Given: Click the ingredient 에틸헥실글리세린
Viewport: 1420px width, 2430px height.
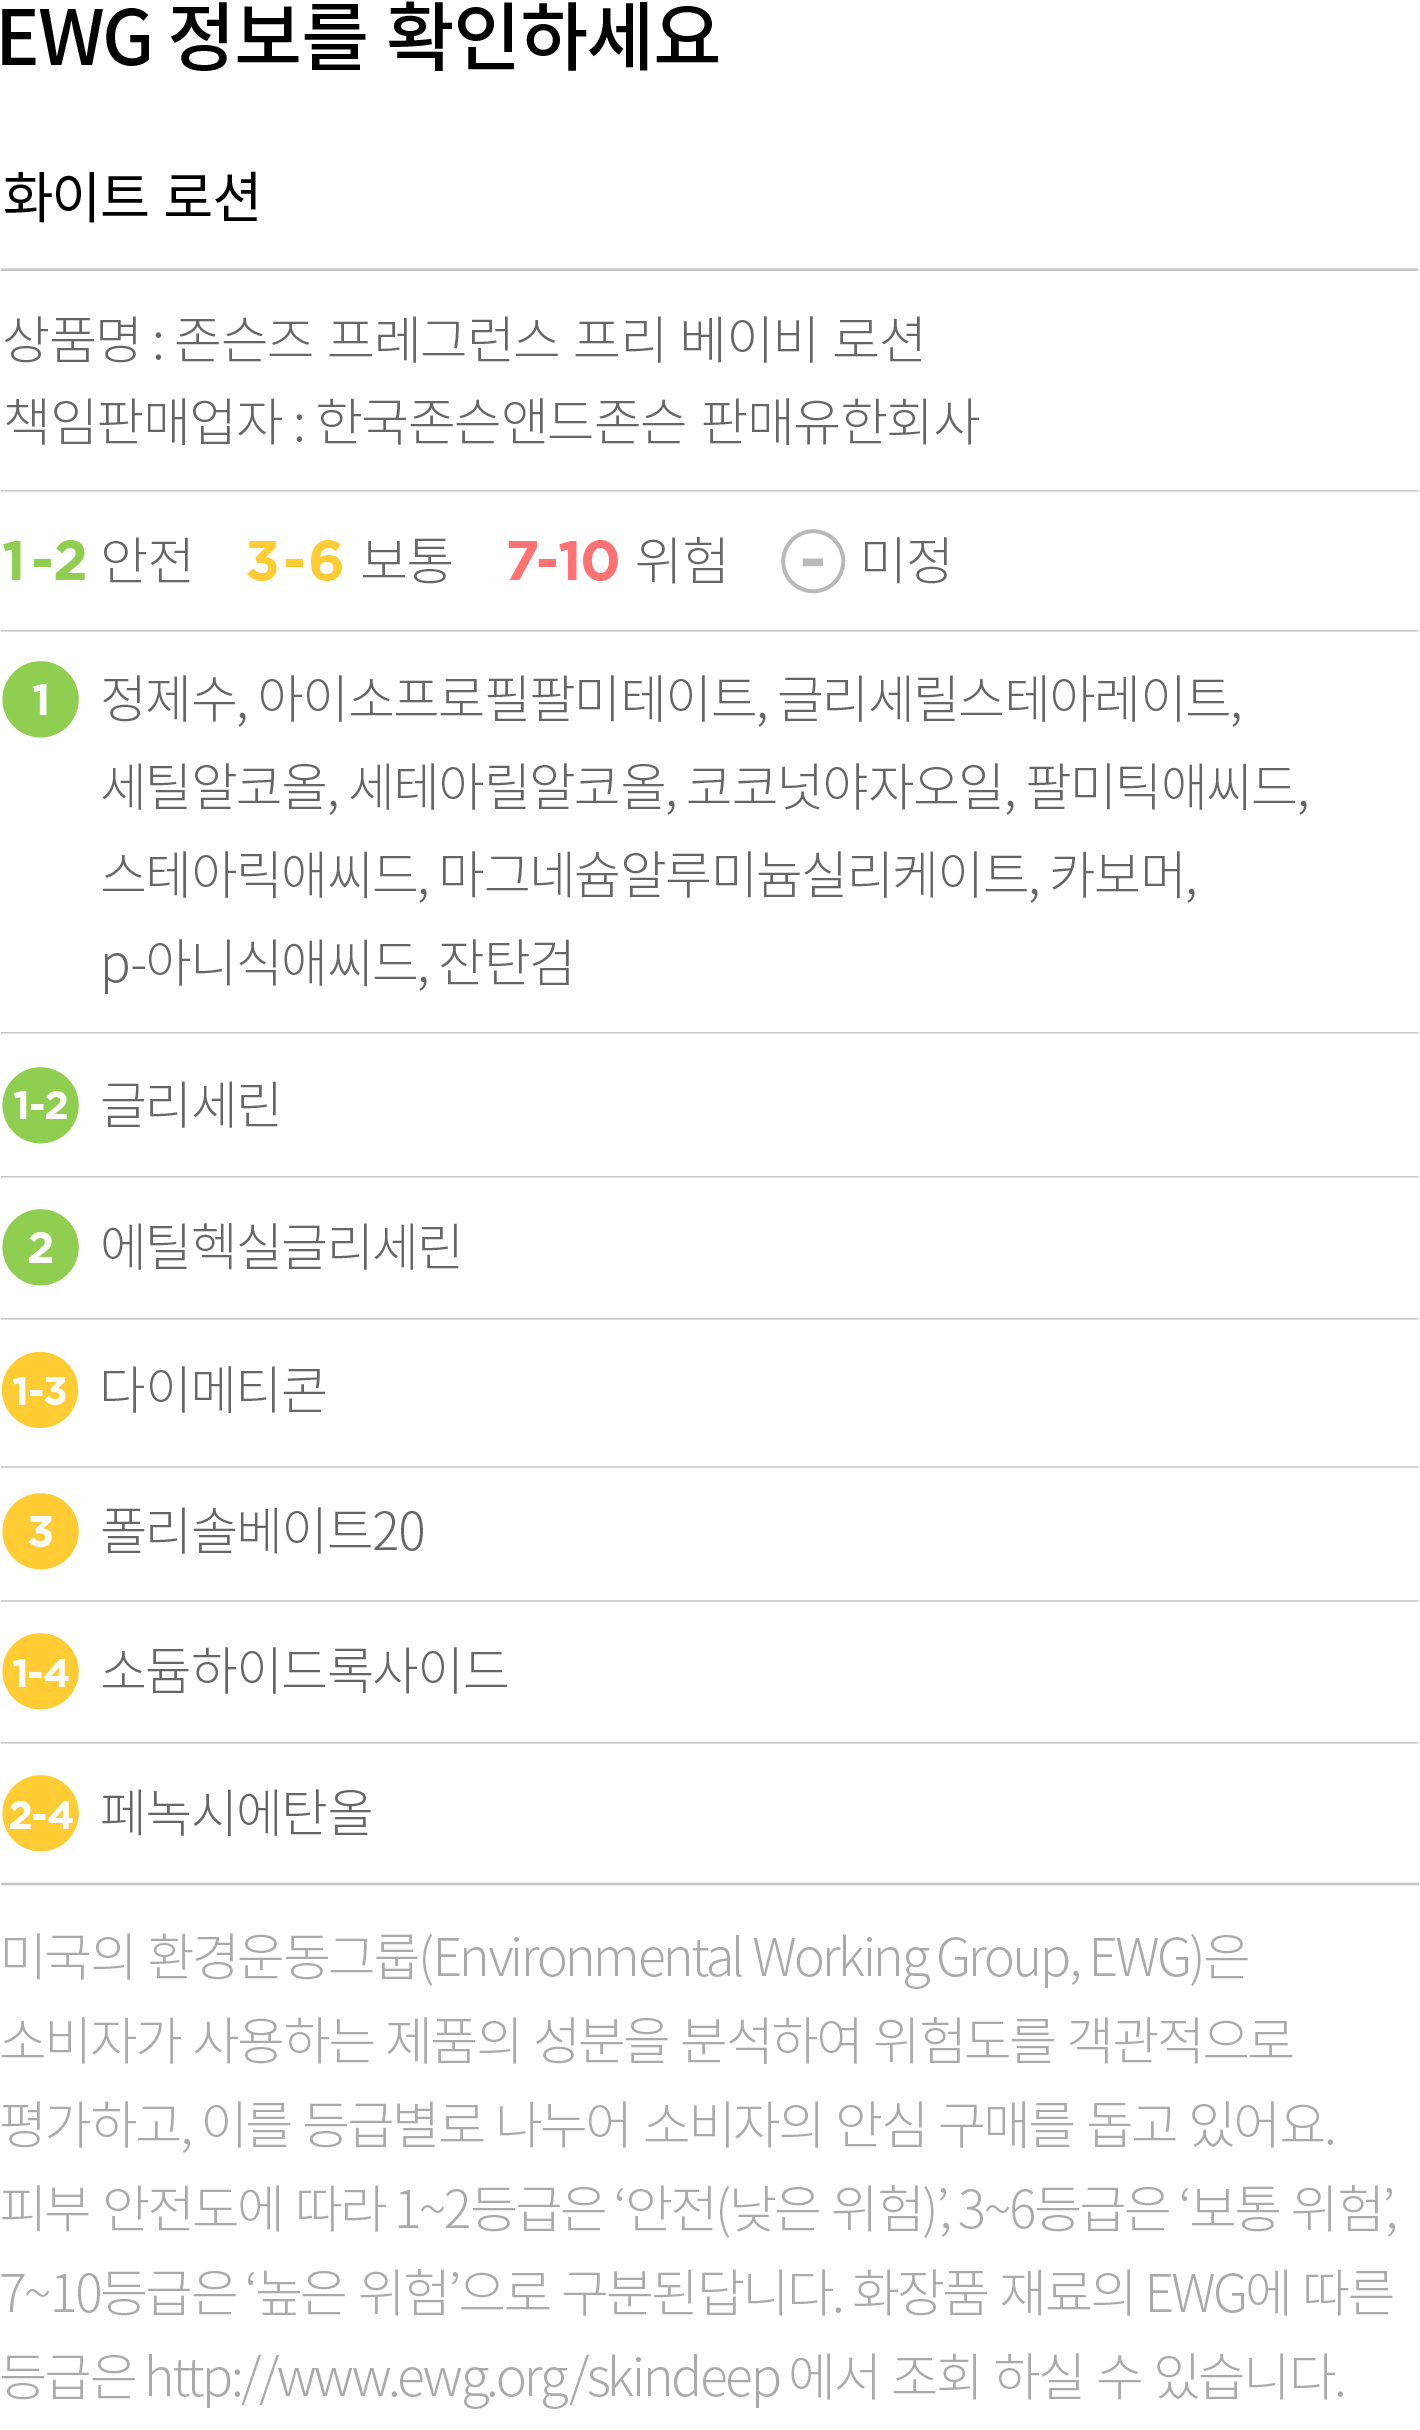Looking at the screenshot, I should point(282,1247).
